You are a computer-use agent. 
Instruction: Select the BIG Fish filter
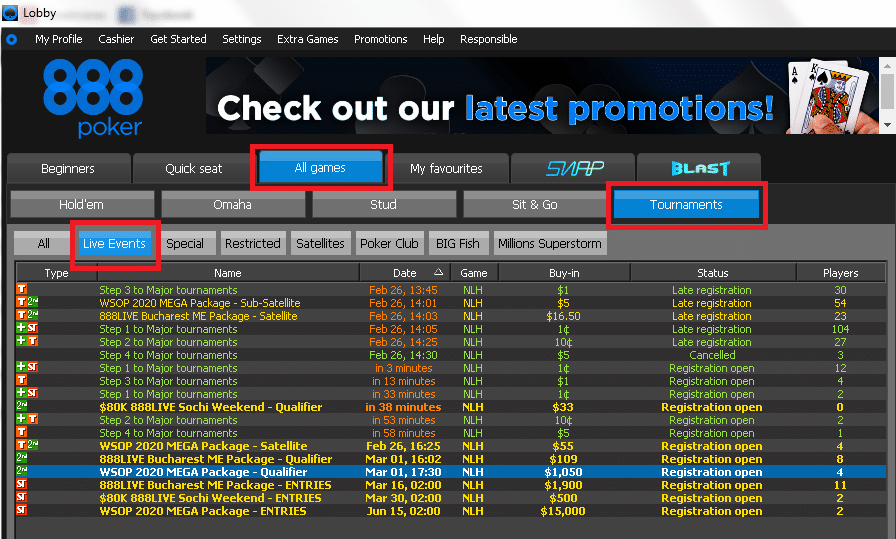tap(458, 243)
